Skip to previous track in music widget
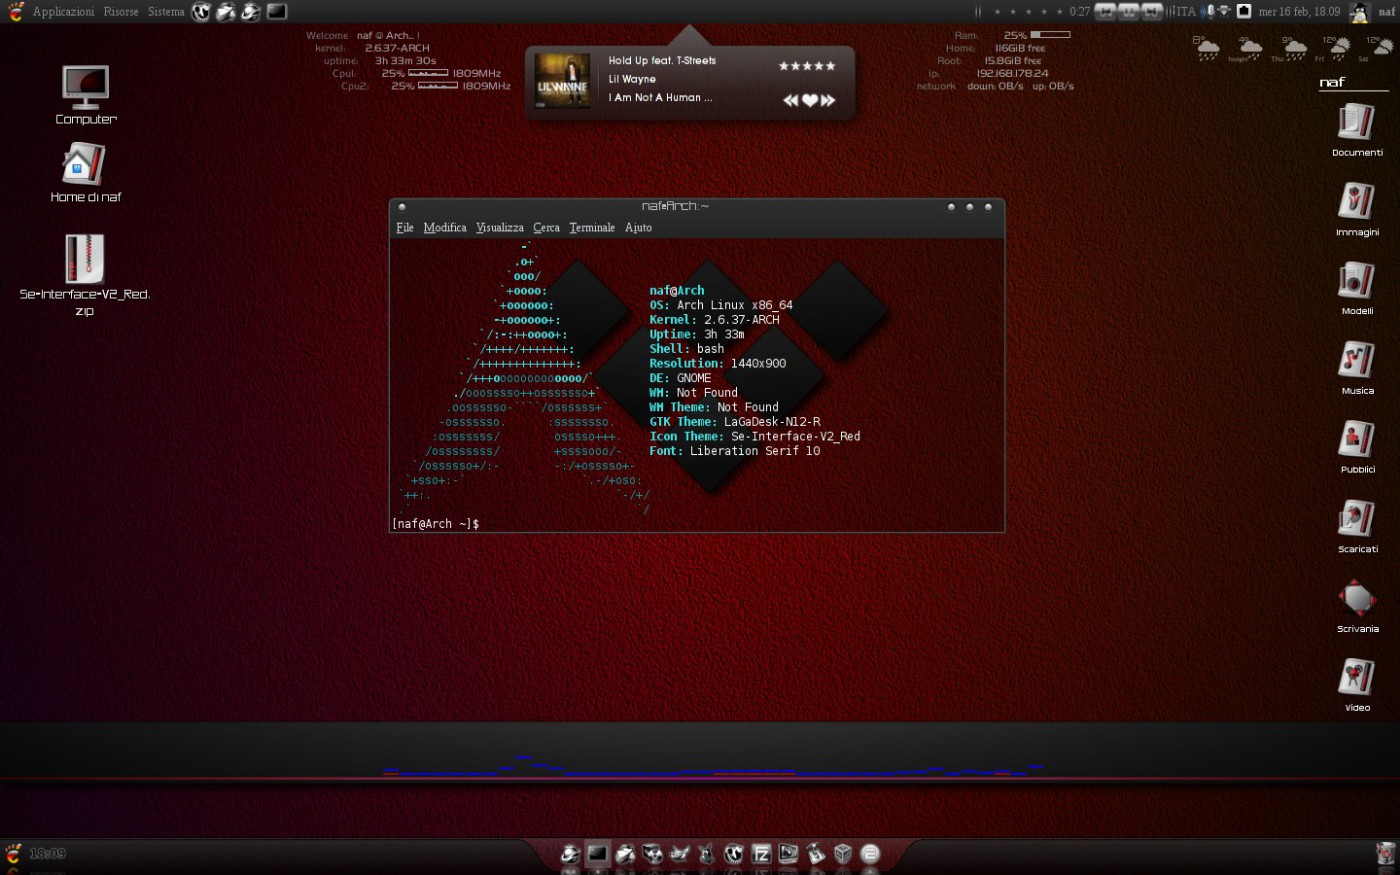This screenshot has height=875, width=1400. click(791, 100)
